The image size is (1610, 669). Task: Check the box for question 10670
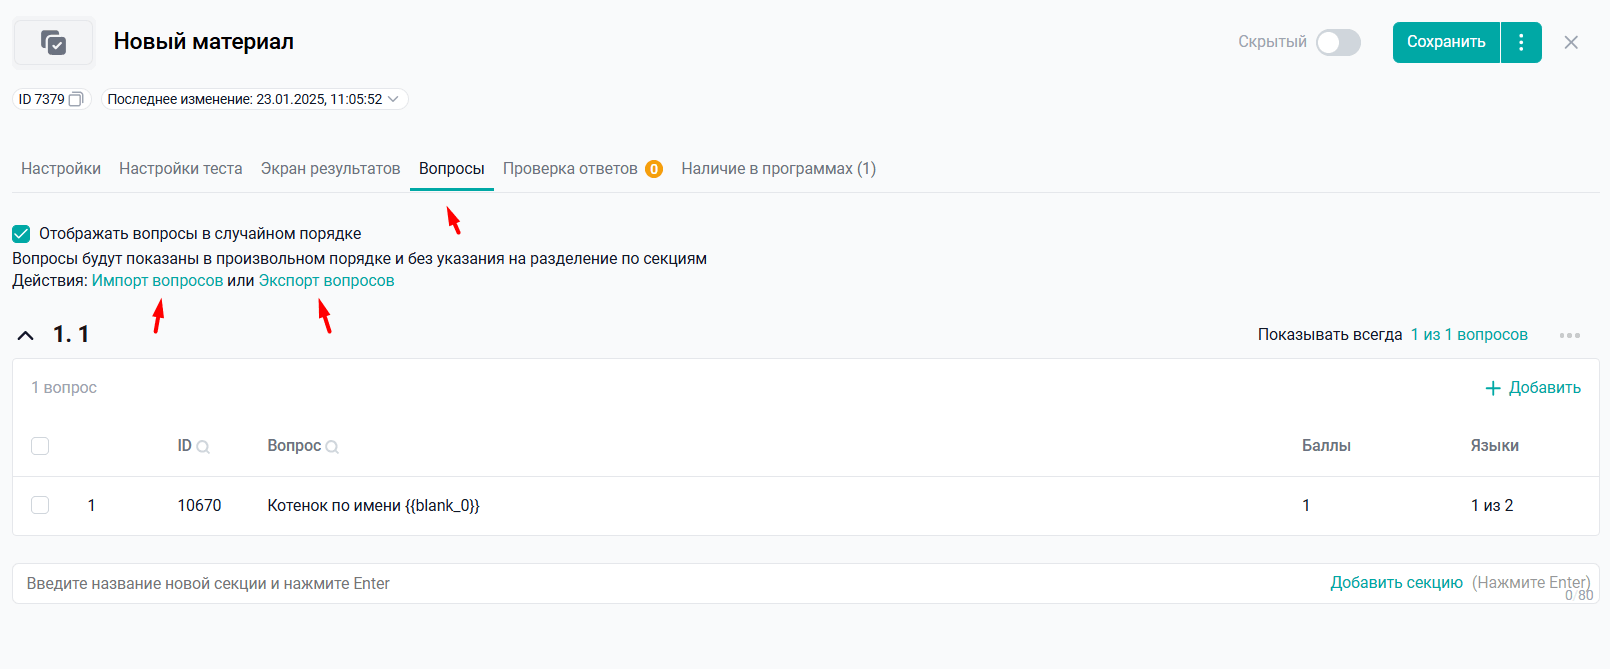pyautogui.click(x=40, y=505)
